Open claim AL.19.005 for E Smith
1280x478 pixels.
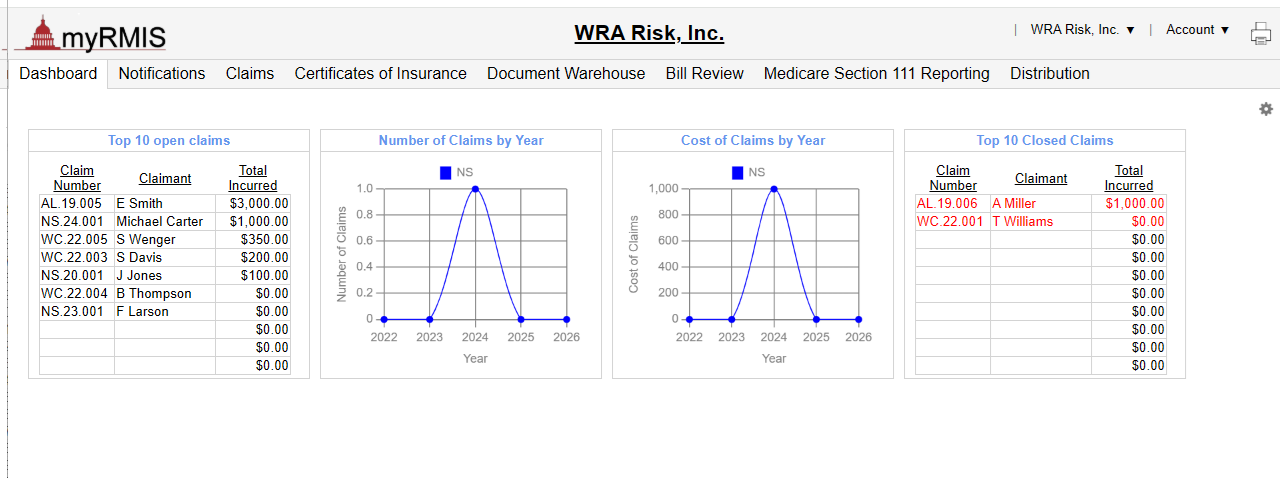click(x=70, y=204)
